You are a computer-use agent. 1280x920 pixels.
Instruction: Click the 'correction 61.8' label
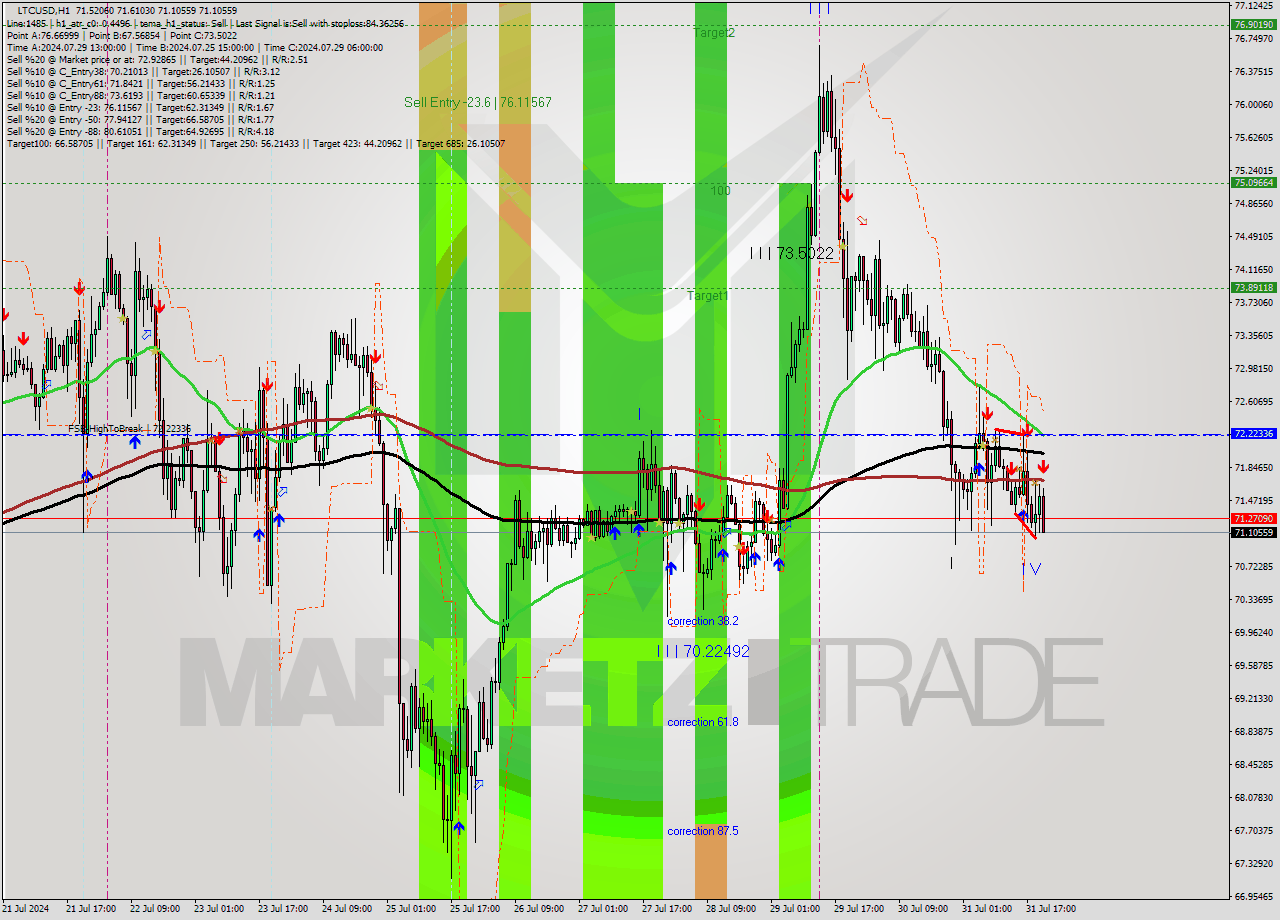point(703,722)
